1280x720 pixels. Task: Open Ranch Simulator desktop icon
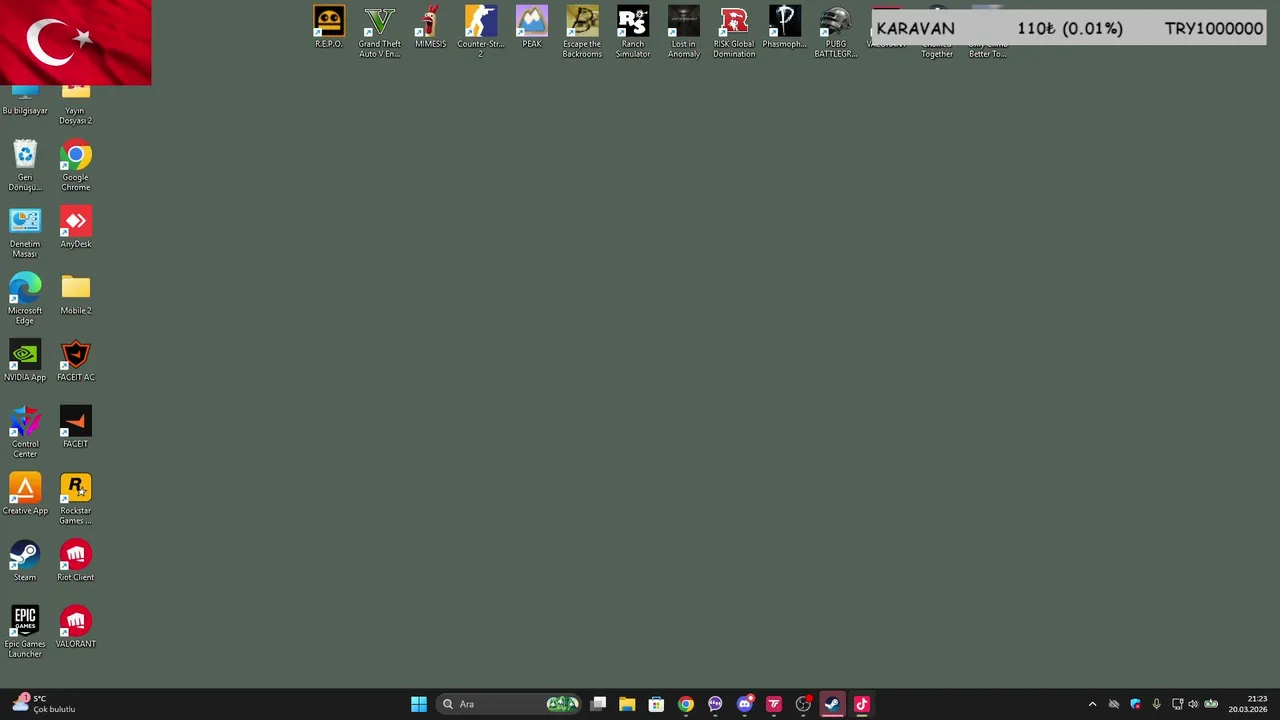(x=633, y=32)
